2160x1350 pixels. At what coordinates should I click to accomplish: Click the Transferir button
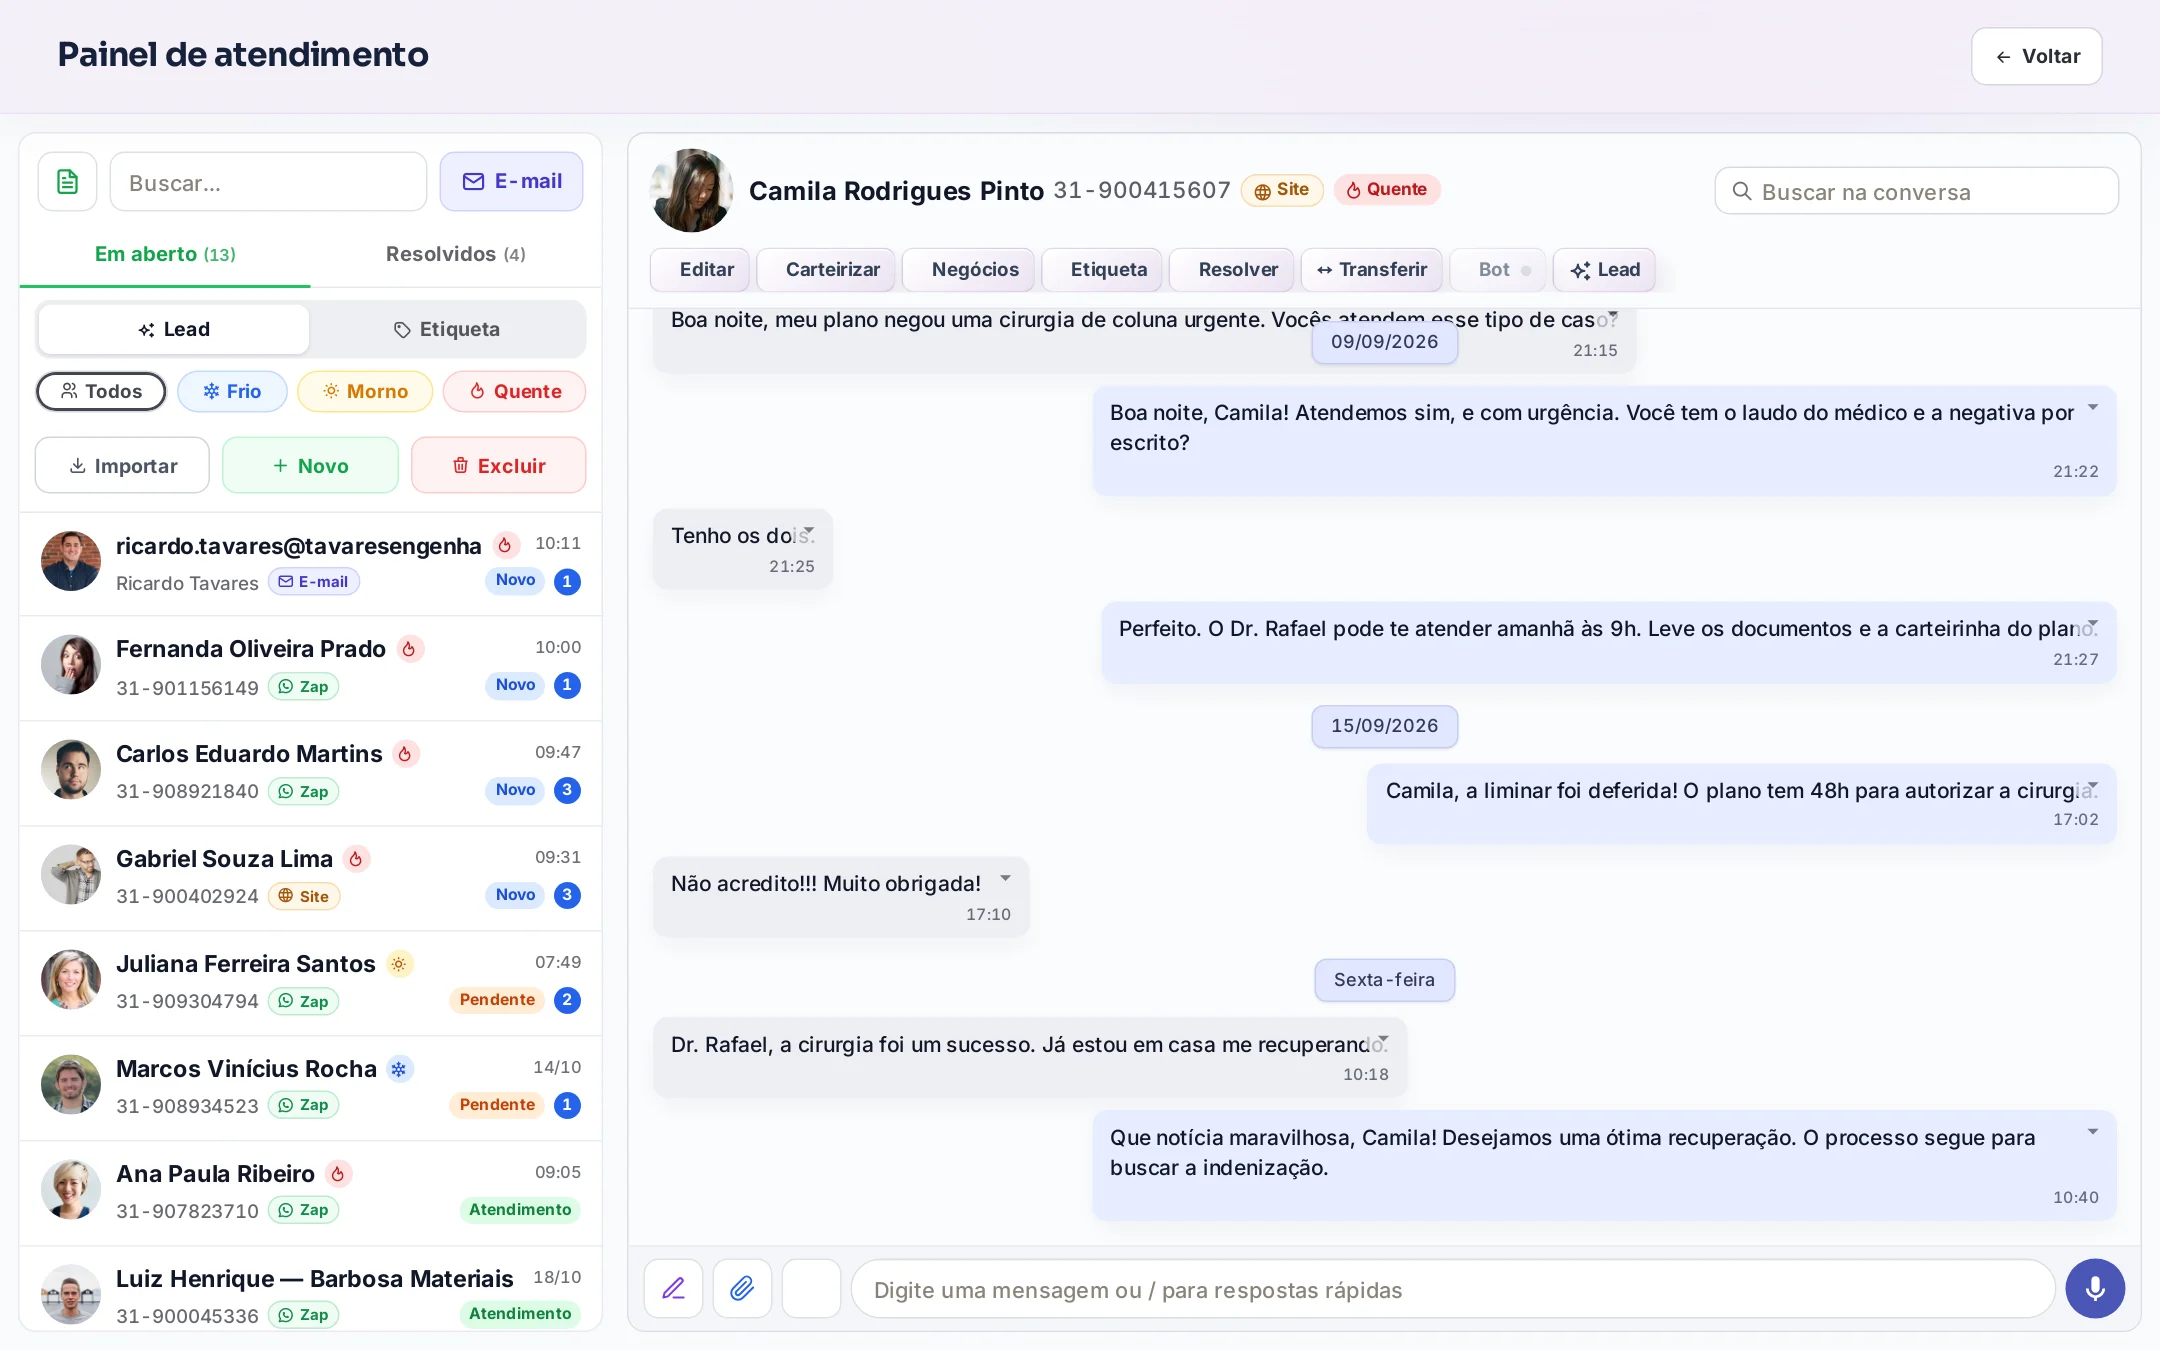click(x=1371, y=270)
